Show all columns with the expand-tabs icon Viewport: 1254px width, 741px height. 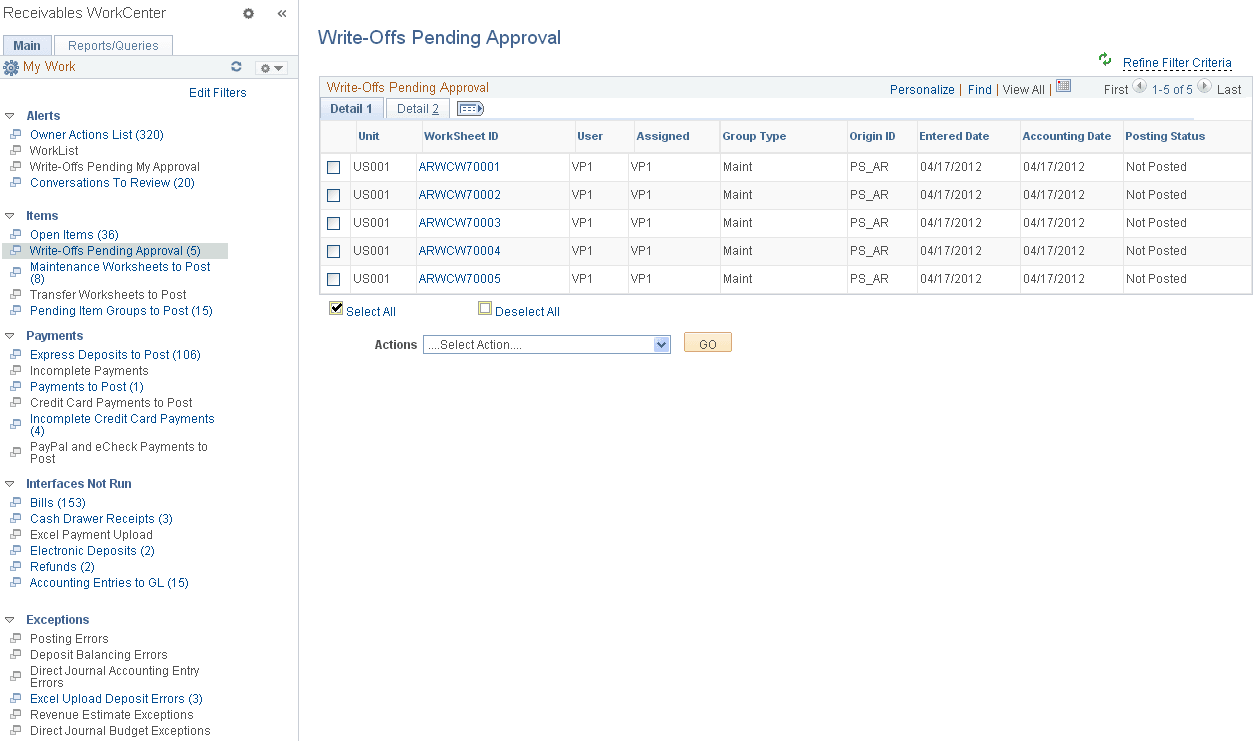click(470, 108)
